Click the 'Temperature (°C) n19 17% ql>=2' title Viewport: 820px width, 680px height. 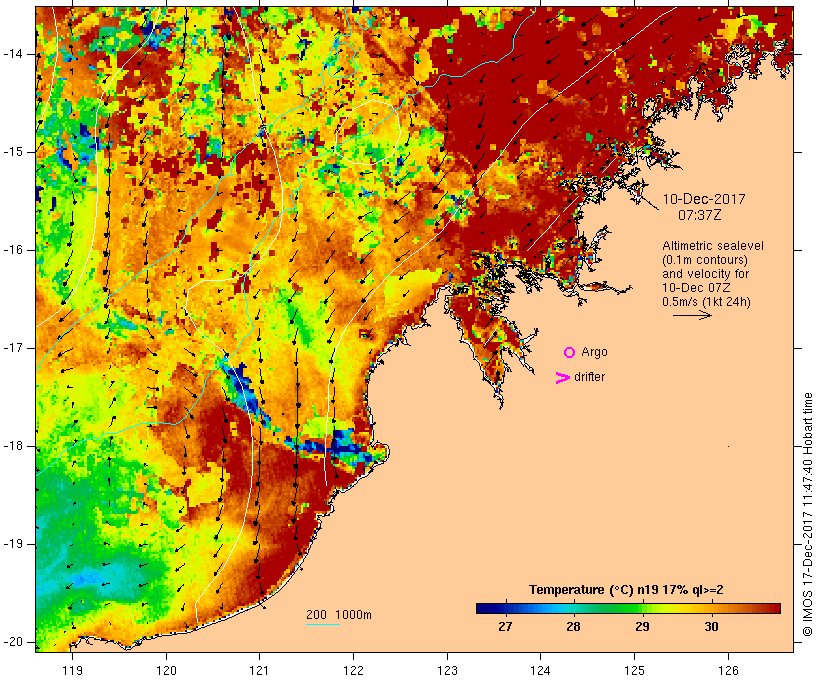click(626, 590)
